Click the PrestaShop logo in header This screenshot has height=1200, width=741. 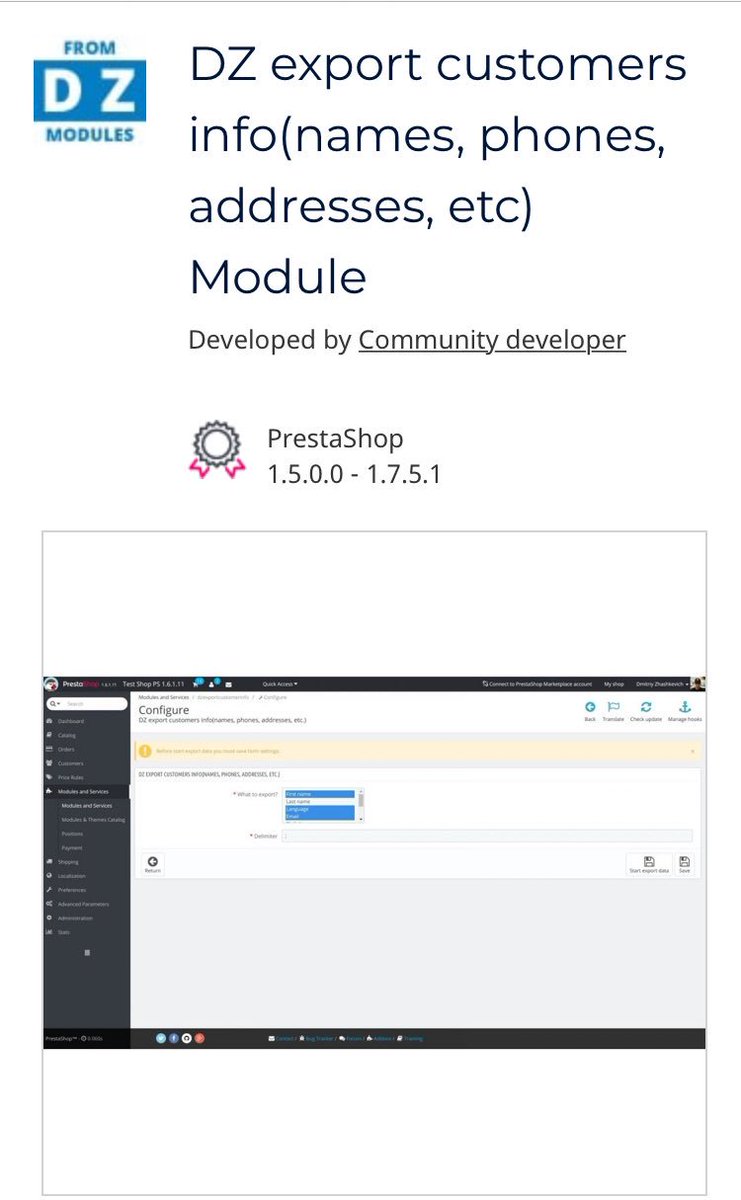point(82,684)
